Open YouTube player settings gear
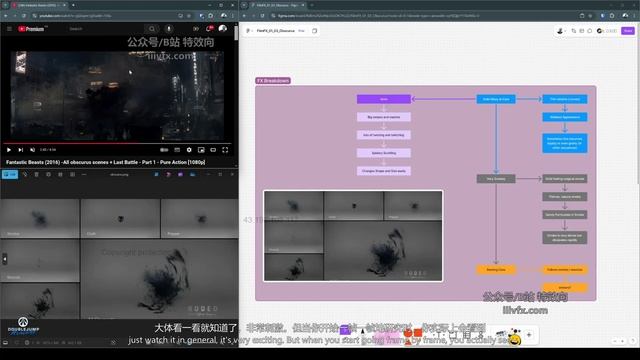The image size is (640, 360). pos(189,150)
